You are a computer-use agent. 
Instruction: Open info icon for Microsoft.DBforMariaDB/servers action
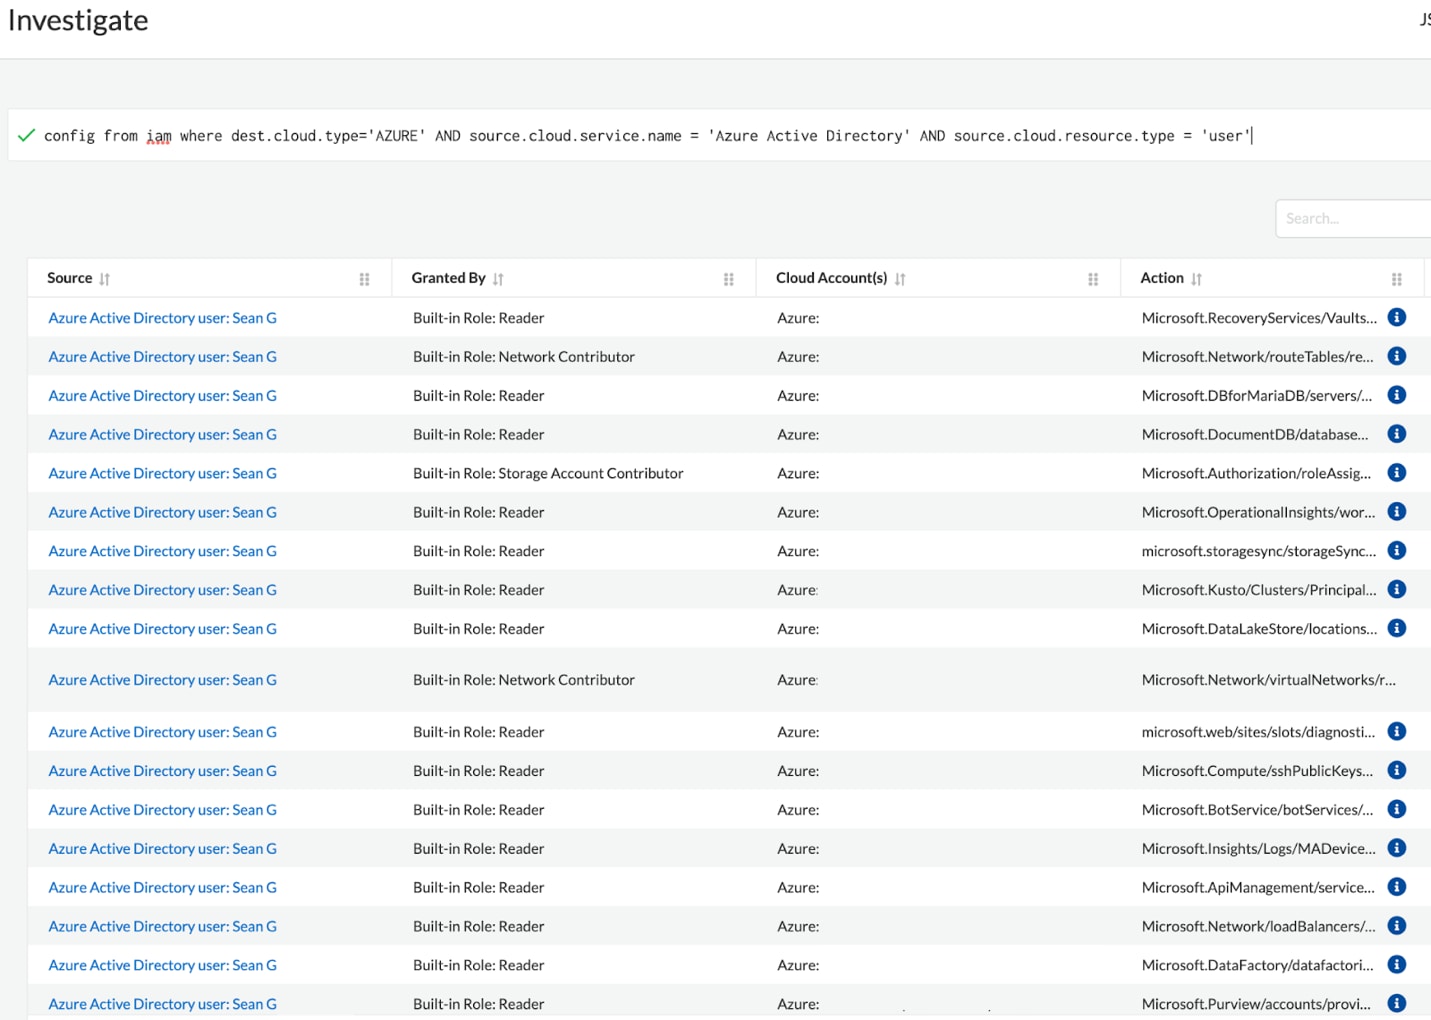pyautogui.click(x=1397, y=395)
